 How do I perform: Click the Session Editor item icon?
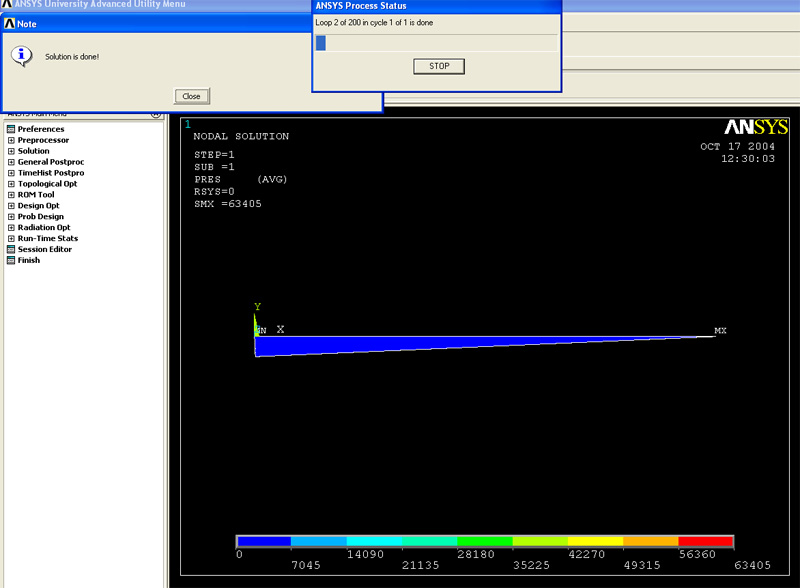(11, 249)
